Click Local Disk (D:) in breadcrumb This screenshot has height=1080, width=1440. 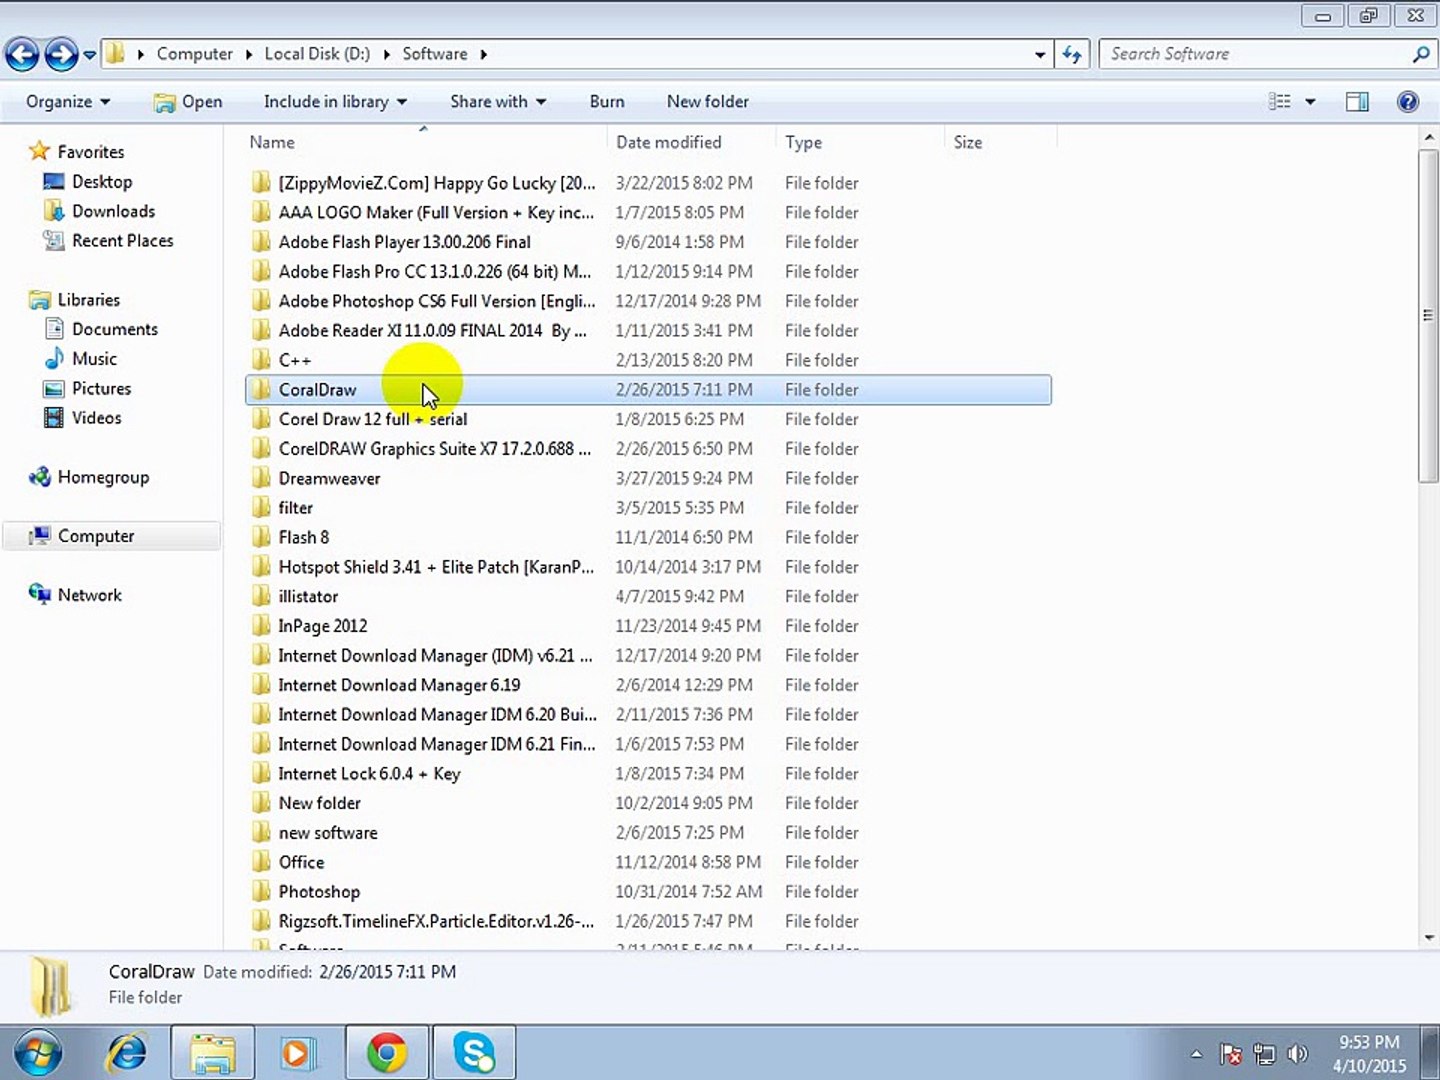click(x=317, y=54)
